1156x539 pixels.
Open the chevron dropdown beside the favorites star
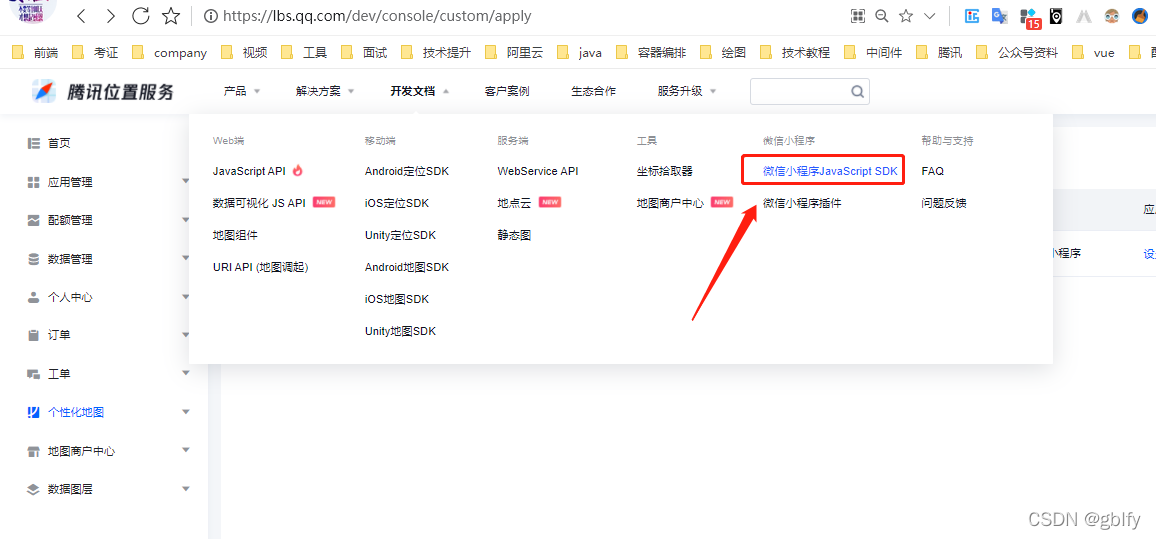pyautogui.click(x=930, y=15)
